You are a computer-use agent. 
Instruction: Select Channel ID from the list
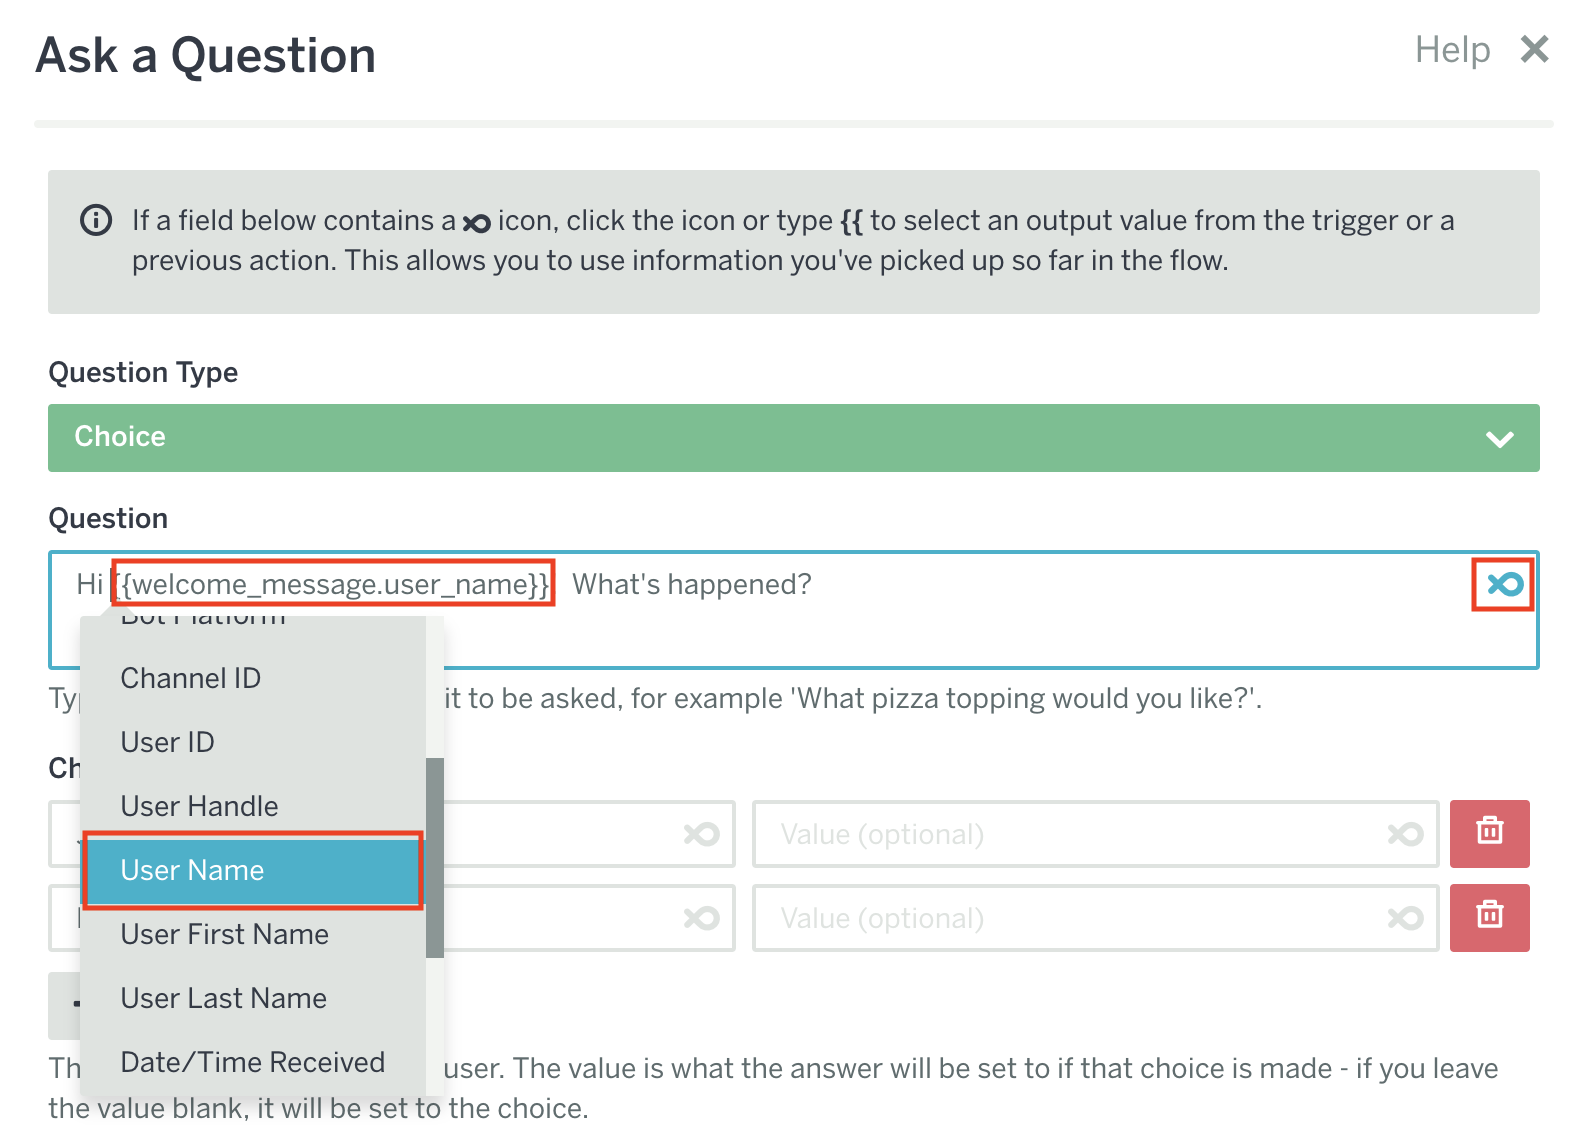tap(191, 678)
